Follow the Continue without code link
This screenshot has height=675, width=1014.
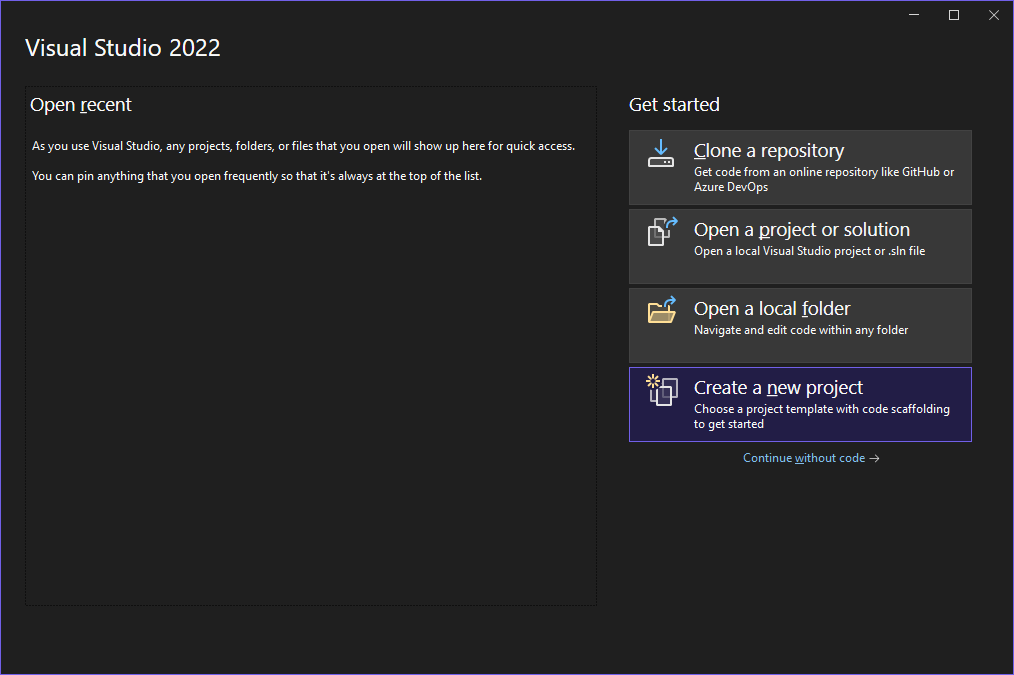[811, 458]
